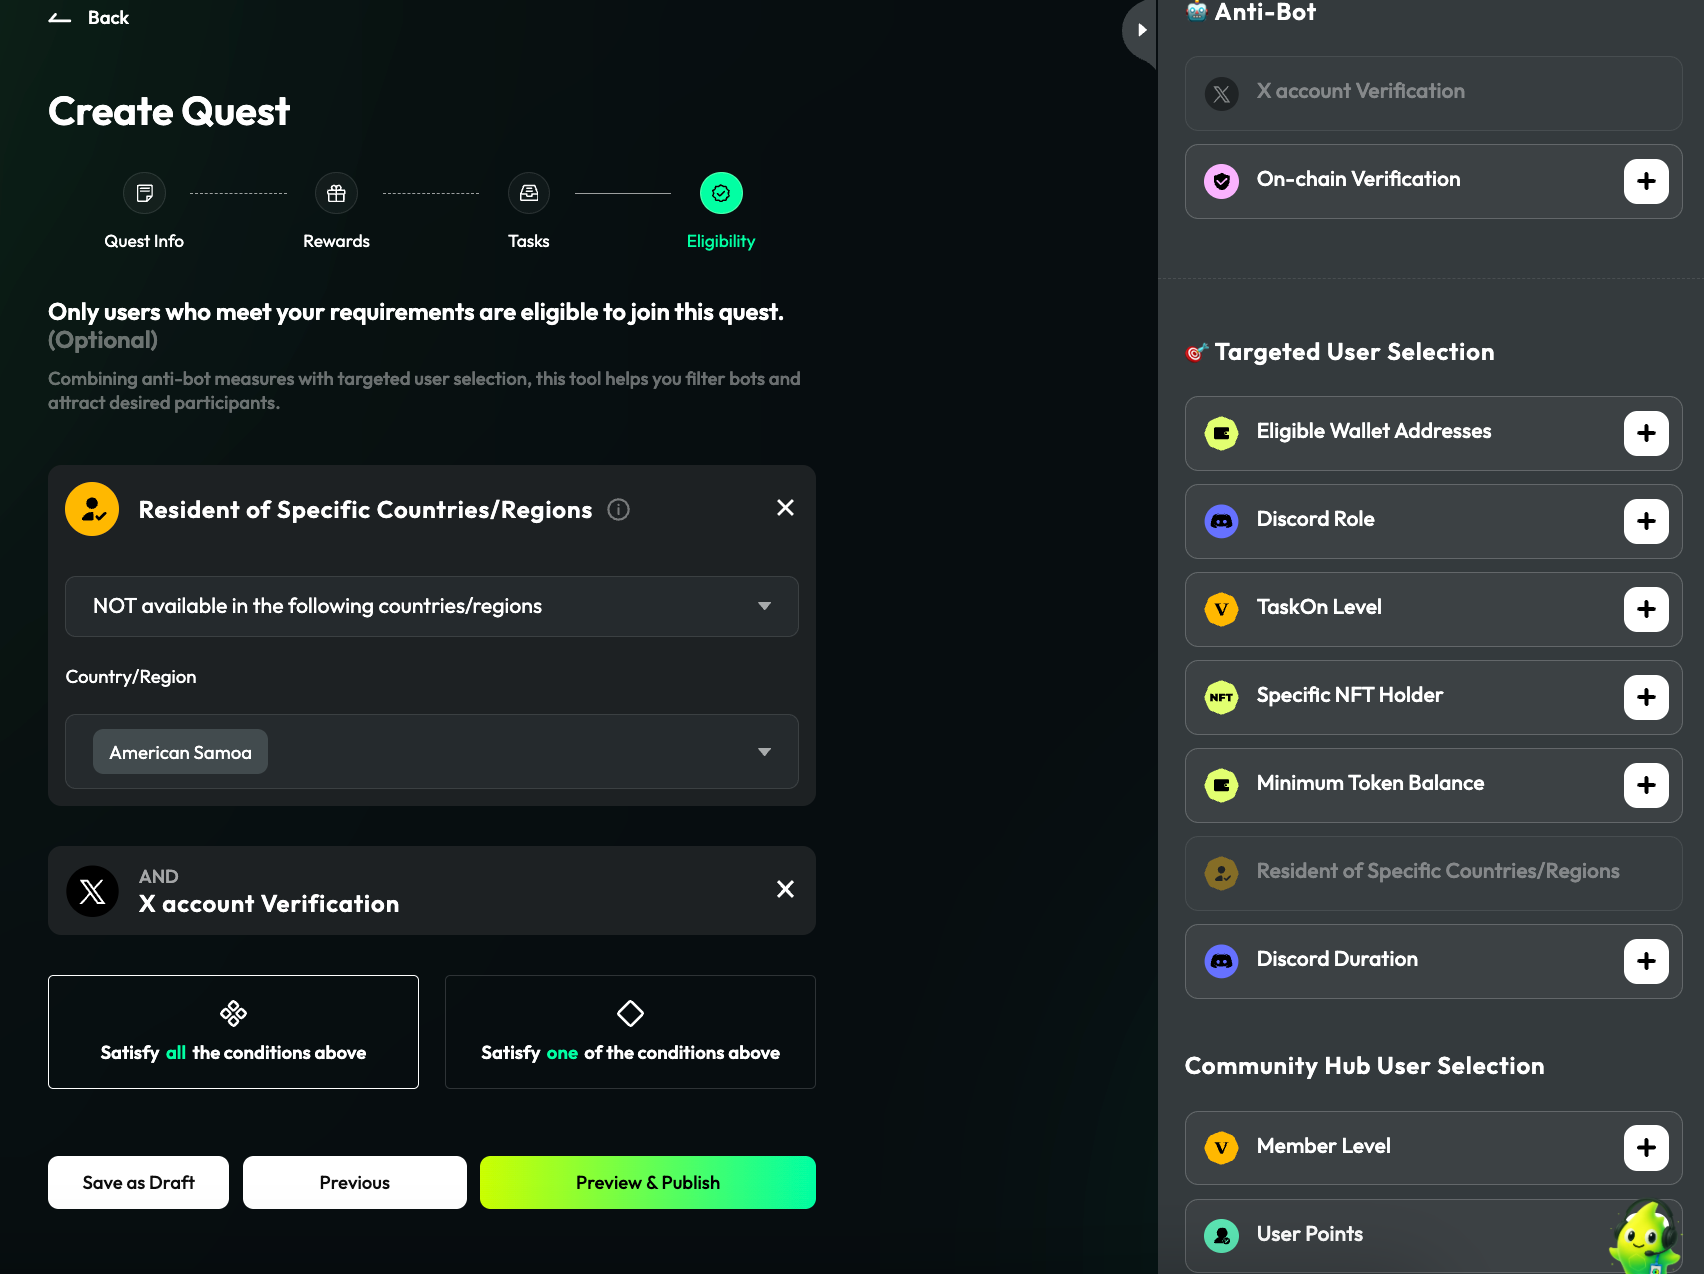Select Satisfy all the conditions above
This screenshot has height=1274, width=1704.
click(233, 1032)
